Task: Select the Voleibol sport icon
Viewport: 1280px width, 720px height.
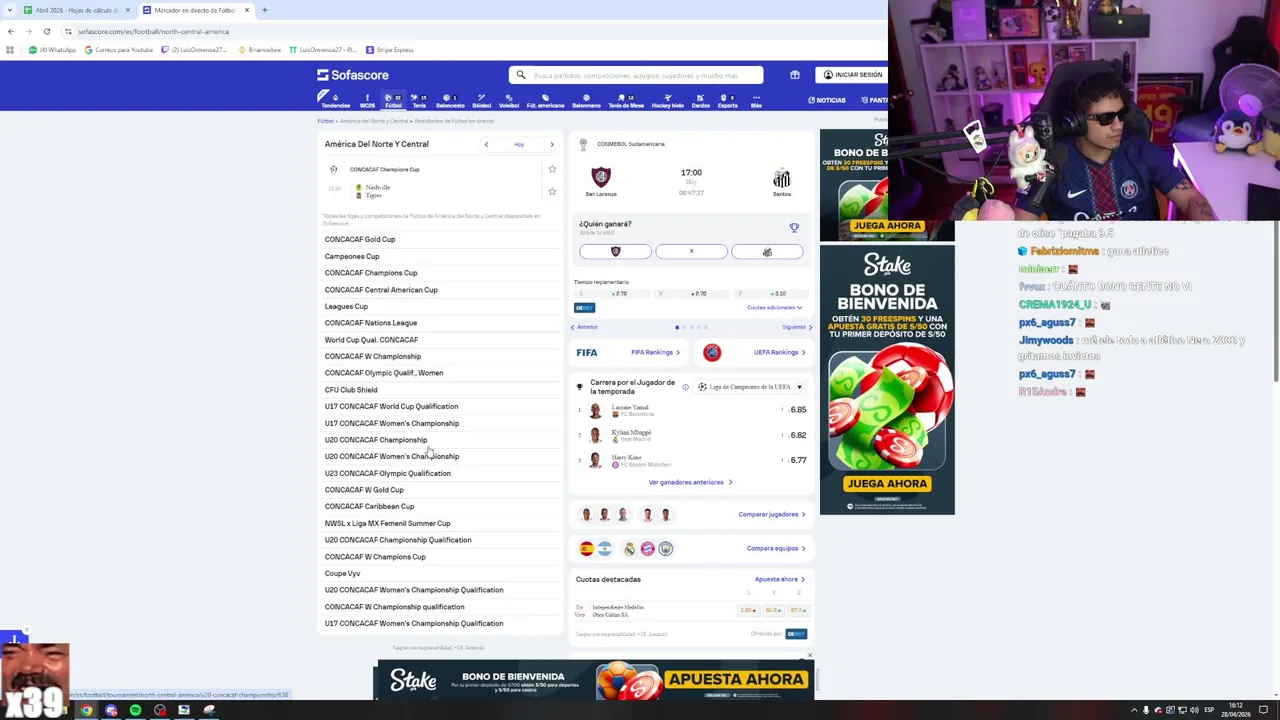Action: [x=509, y=101]
